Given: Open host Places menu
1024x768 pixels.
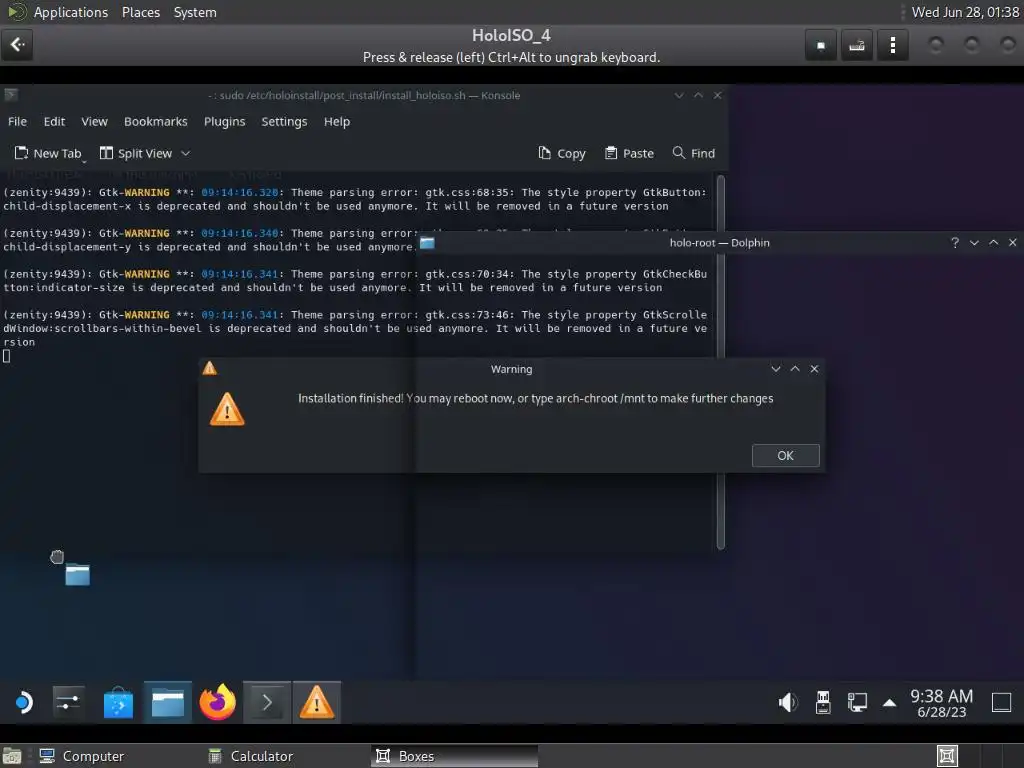Looking at the screenshot, I should (140, 12).
